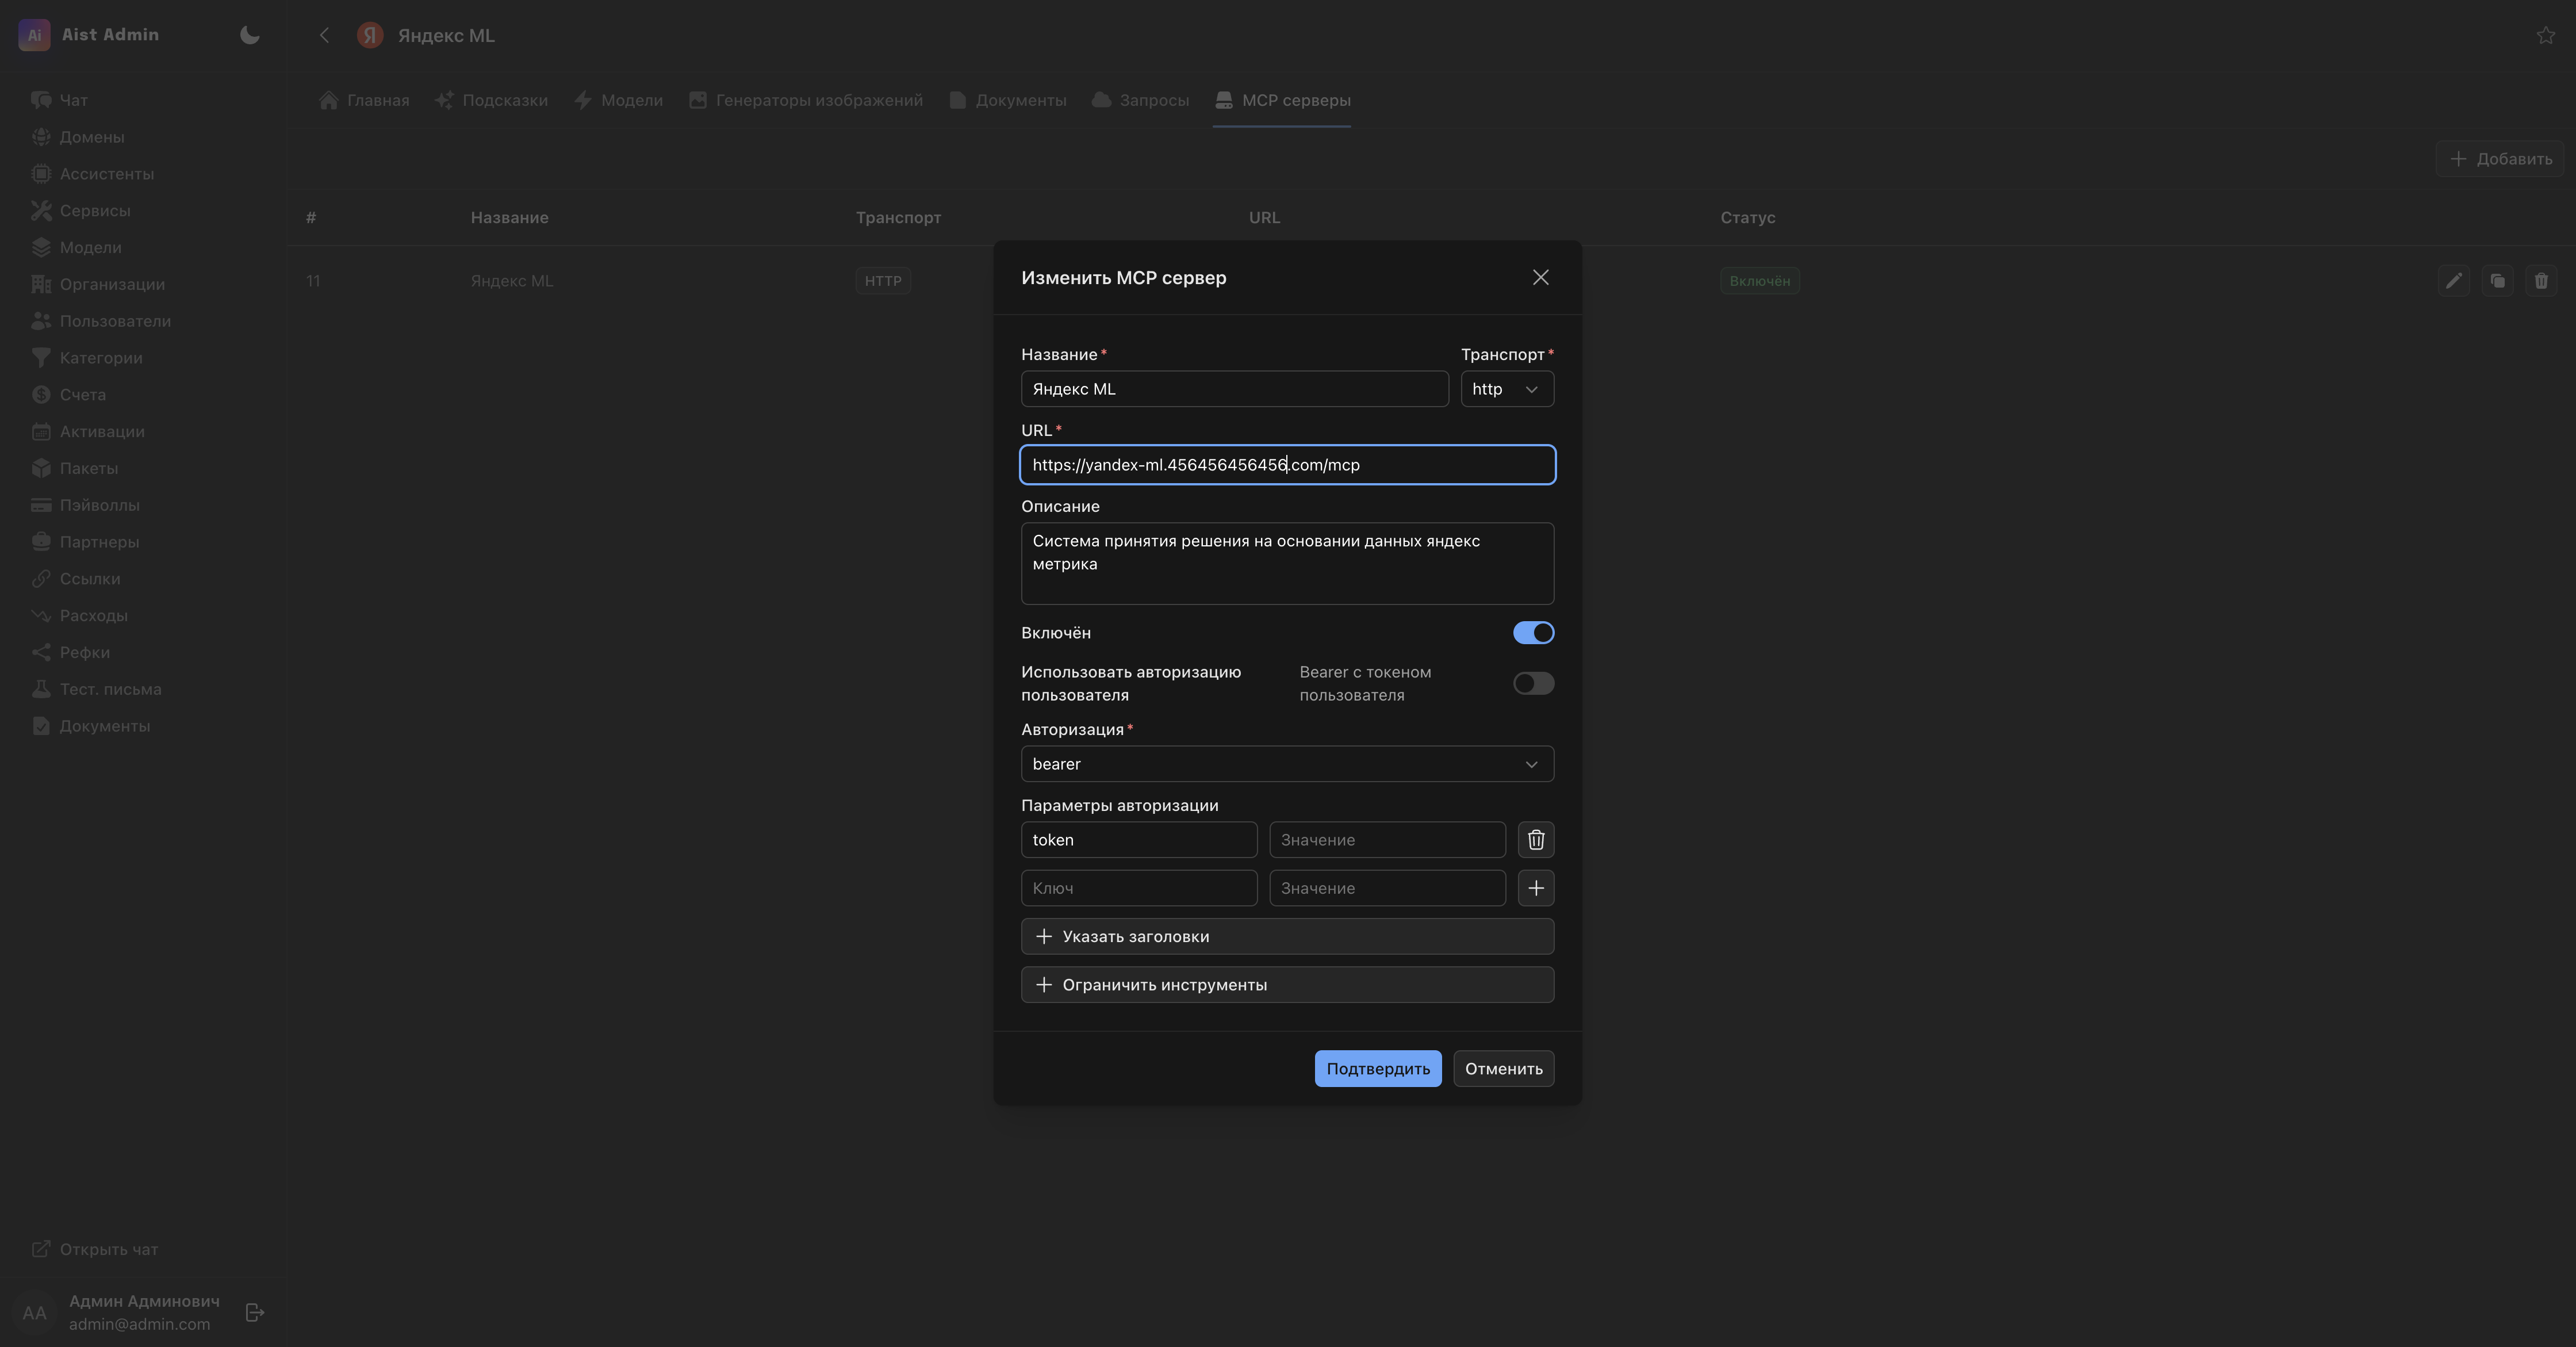Image resolution: width=2576 pixels, height=1347 pixels.
Task: Click the Значение field next to token
Action: point(1388,840)
